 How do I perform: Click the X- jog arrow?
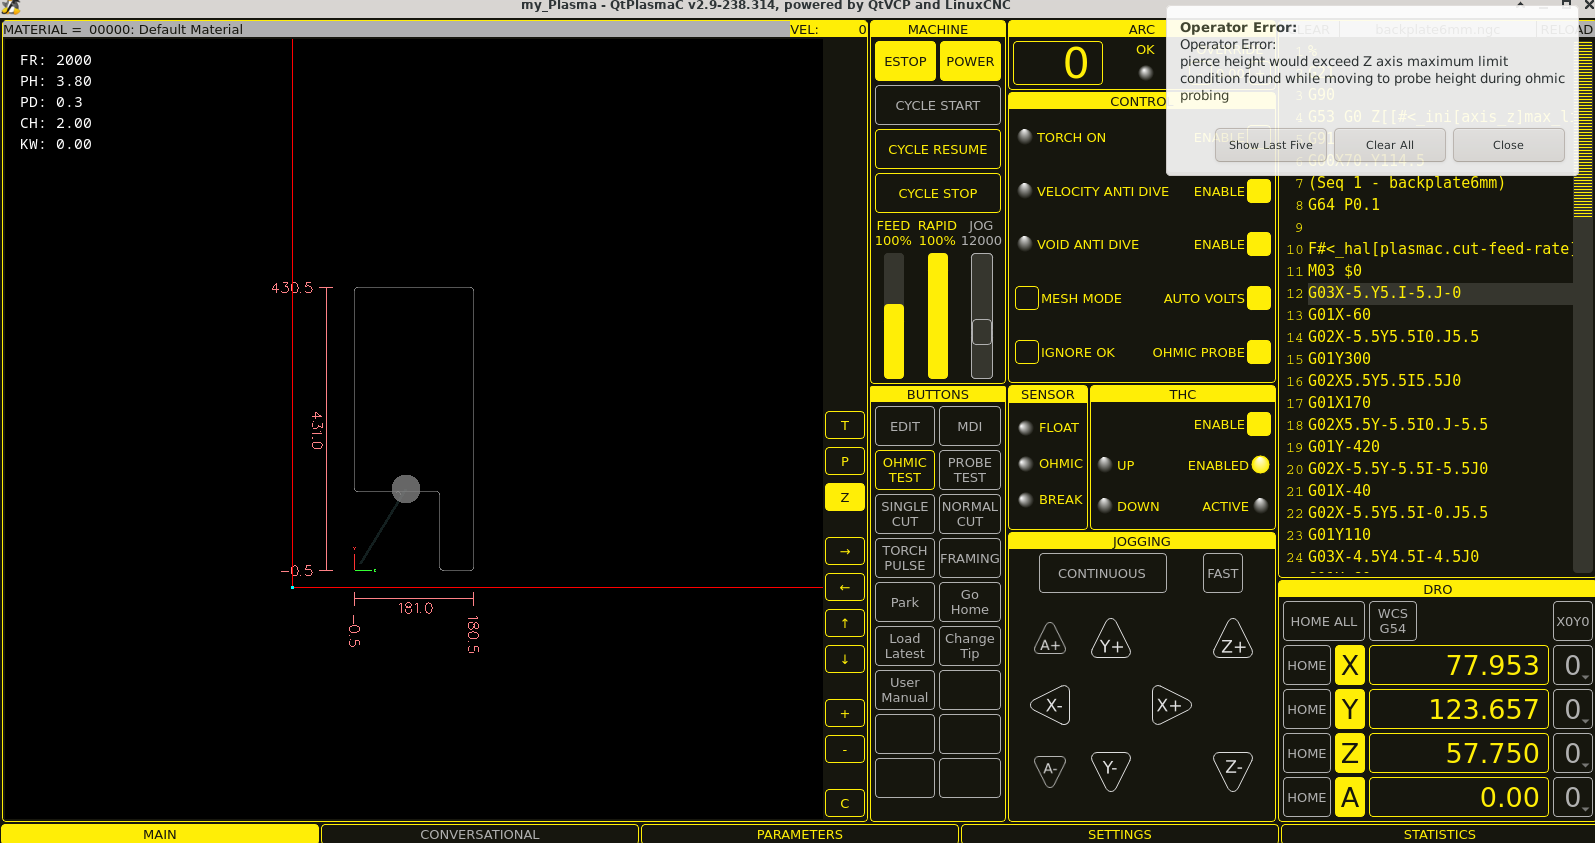1051,705
